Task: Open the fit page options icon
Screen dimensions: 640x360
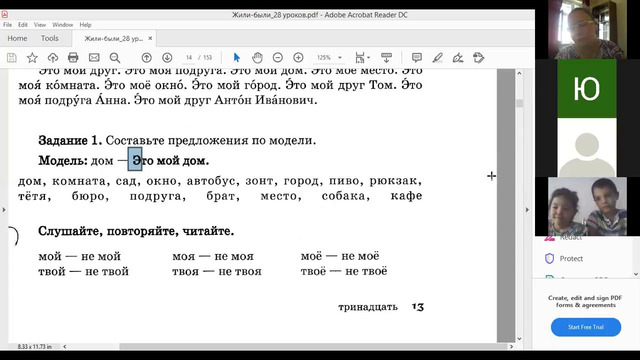Action: point(362,58)
